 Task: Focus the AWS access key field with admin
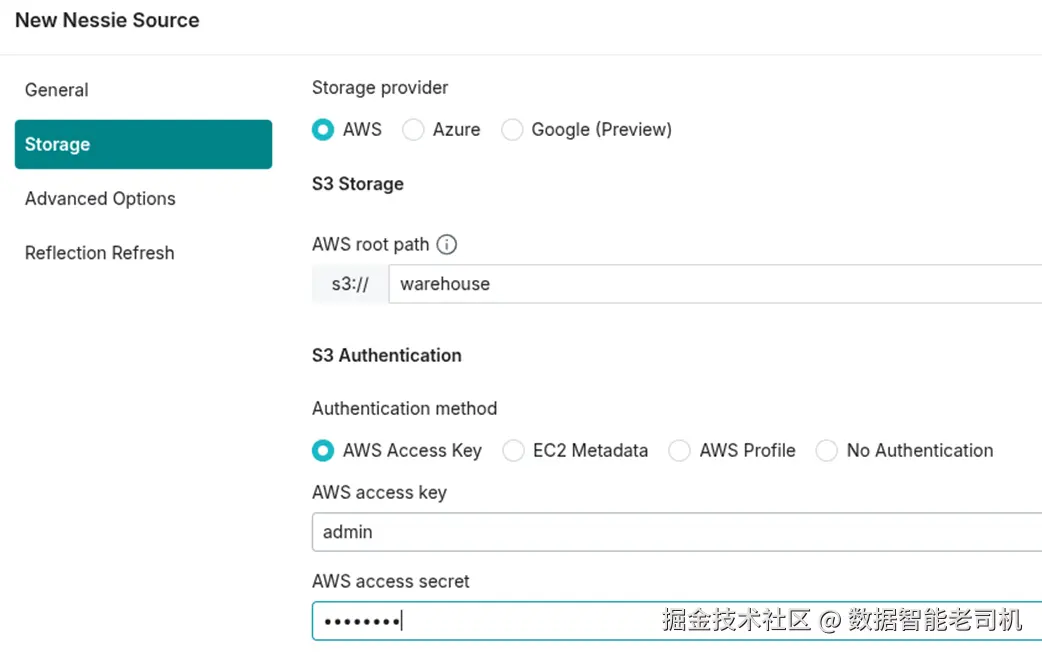[x=670, y=532]
